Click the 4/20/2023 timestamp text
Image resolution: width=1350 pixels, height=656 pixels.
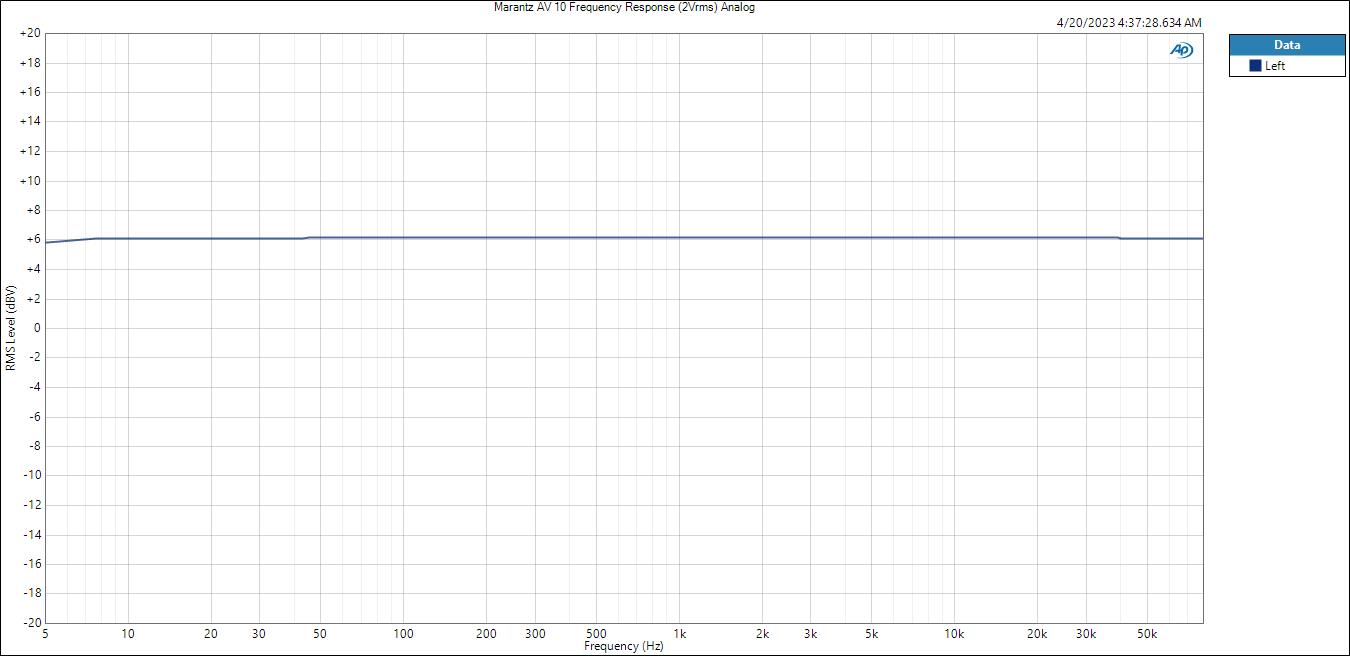click(1129, 22)
